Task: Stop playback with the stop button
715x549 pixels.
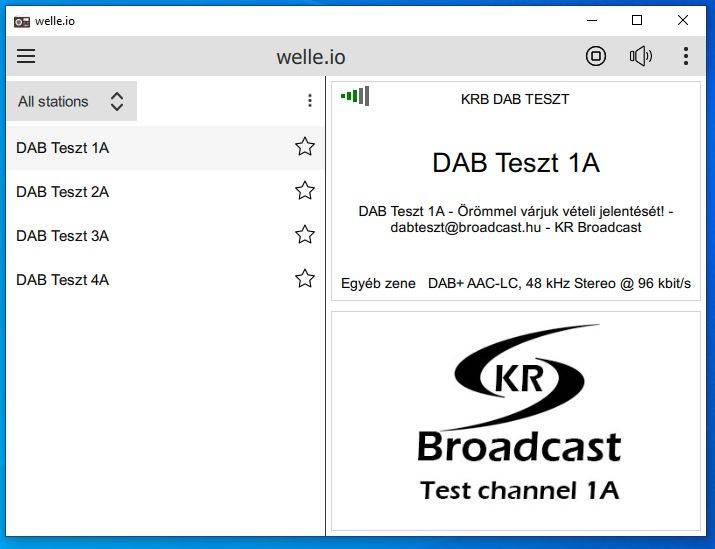Action: [x=596, y=56]
